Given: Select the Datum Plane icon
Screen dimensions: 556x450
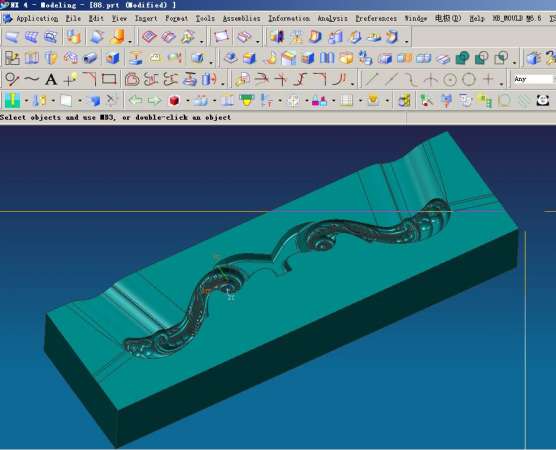Looking at the screenshot, I should (221, 37).
